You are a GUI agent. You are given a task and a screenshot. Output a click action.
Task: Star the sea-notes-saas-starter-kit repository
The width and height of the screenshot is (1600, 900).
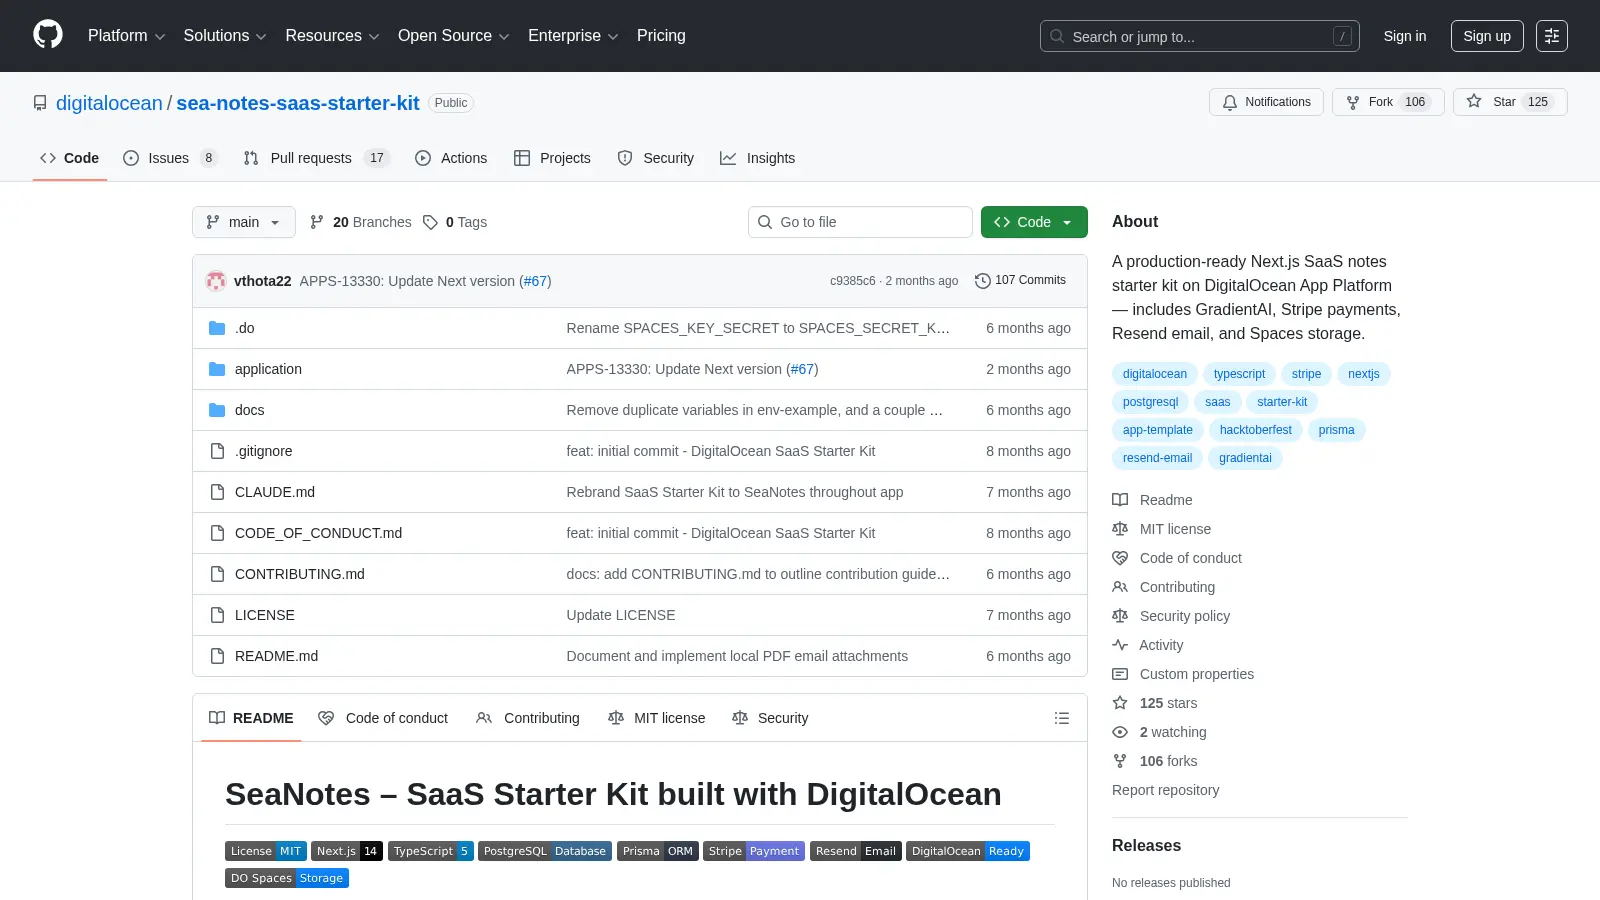pyautogui.click(x=1510, y=102)
